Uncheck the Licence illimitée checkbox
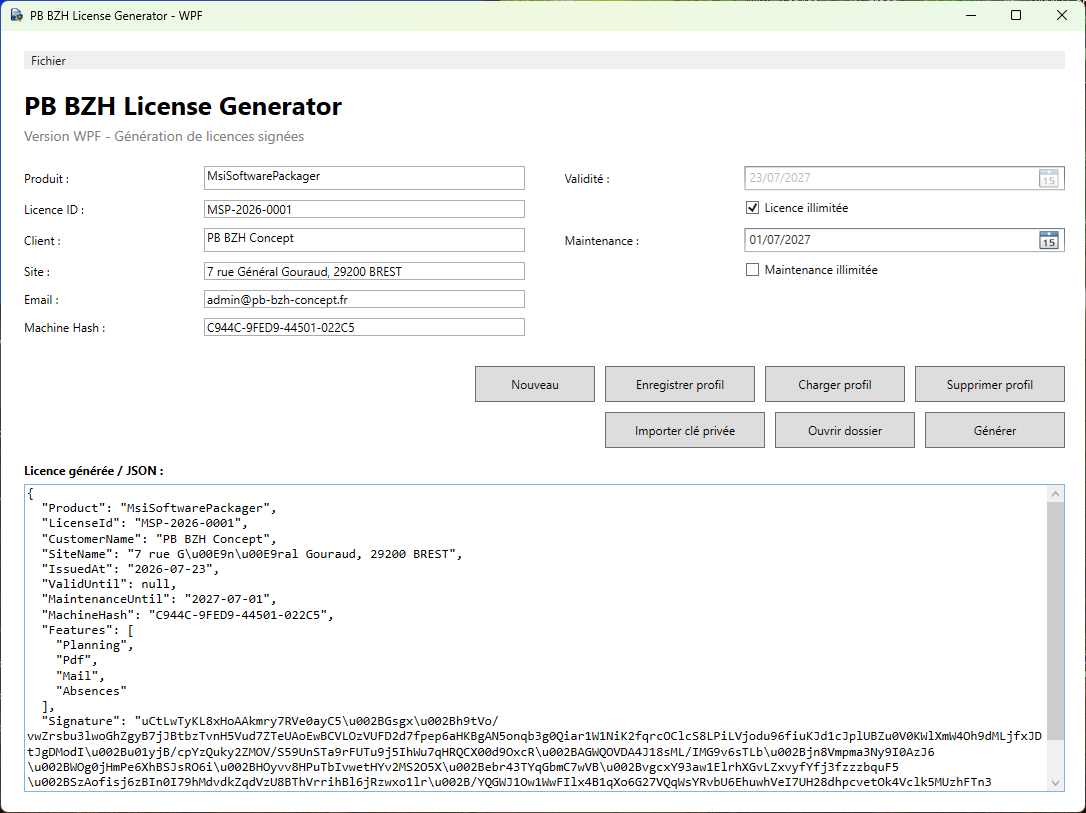 pos(752,208)
